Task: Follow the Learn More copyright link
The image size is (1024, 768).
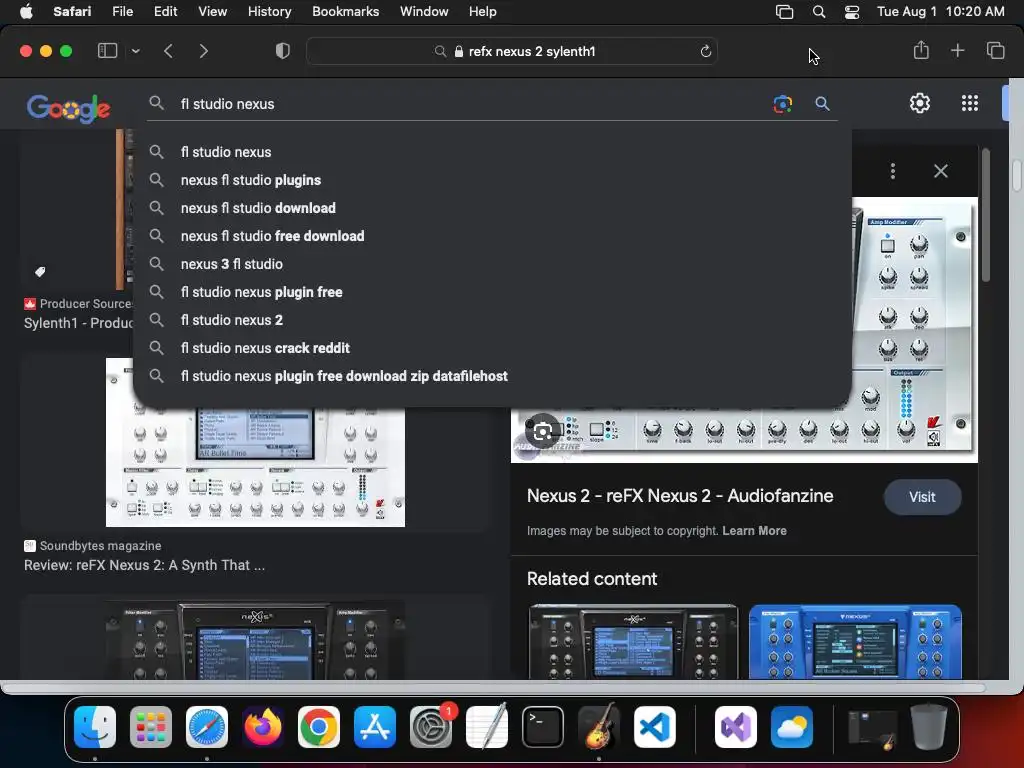Action: tap(754, 531)
